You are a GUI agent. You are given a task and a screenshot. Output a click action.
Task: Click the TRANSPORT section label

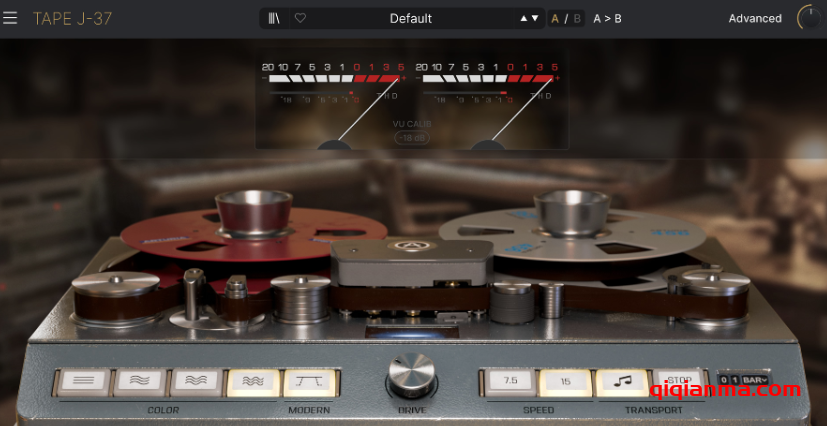pos(653,410)
